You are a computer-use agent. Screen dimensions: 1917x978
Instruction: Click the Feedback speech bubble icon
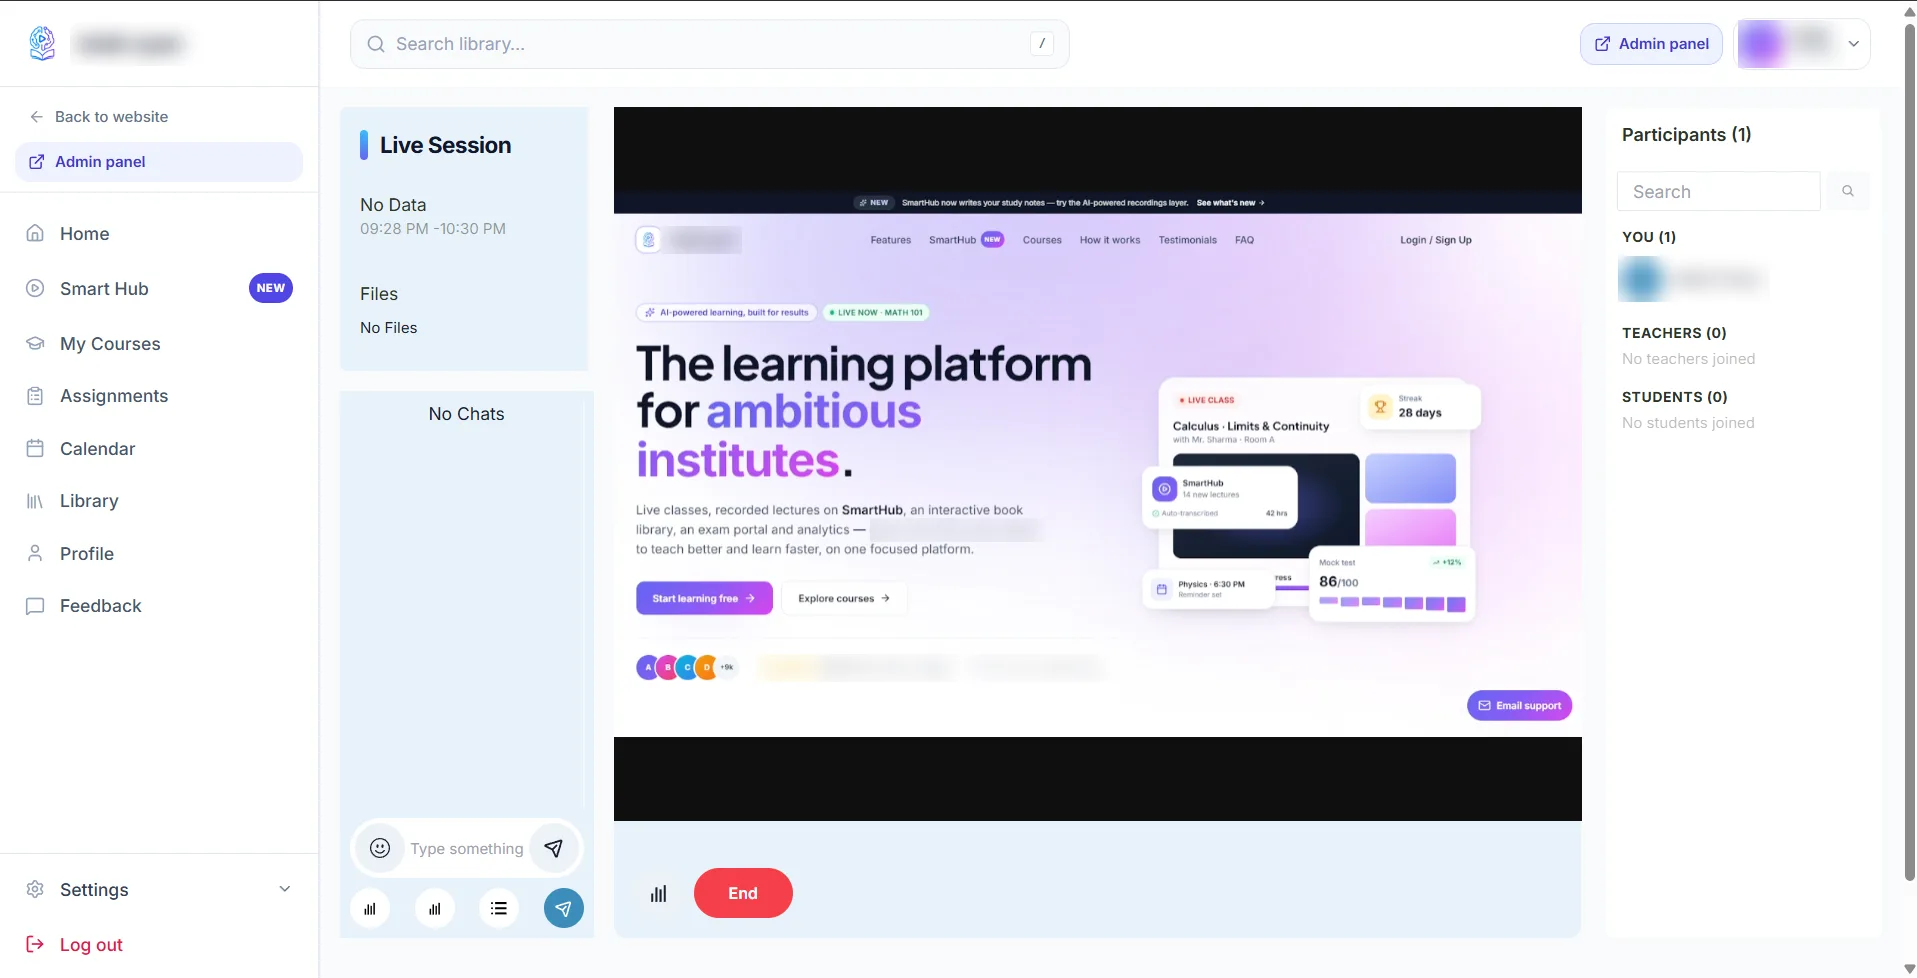point(35,606)
